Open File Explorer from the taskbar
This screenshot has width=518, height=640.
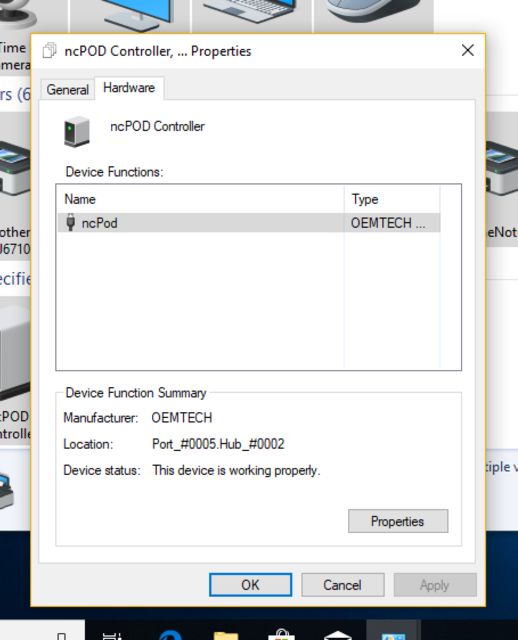click(226, 636)
